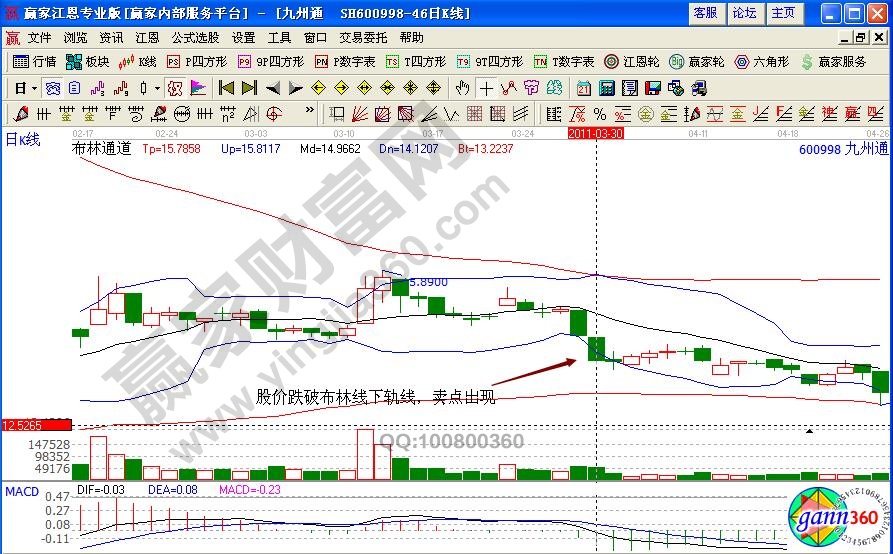Image resolution: width=893 pixels, height=554 pixels.
Task: Open the 行情 market quotes view
Action: click(x=35, y=61)
